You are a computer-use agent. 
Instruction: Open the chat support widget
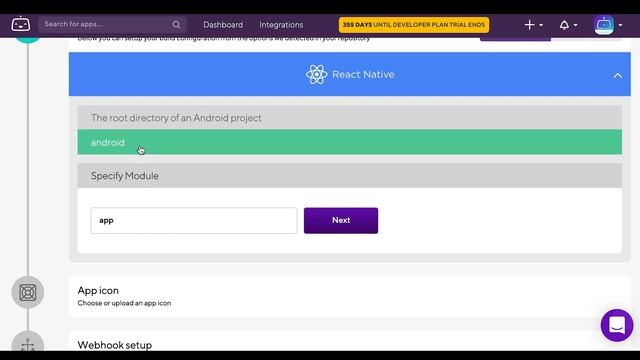click(x=617, y=325)
